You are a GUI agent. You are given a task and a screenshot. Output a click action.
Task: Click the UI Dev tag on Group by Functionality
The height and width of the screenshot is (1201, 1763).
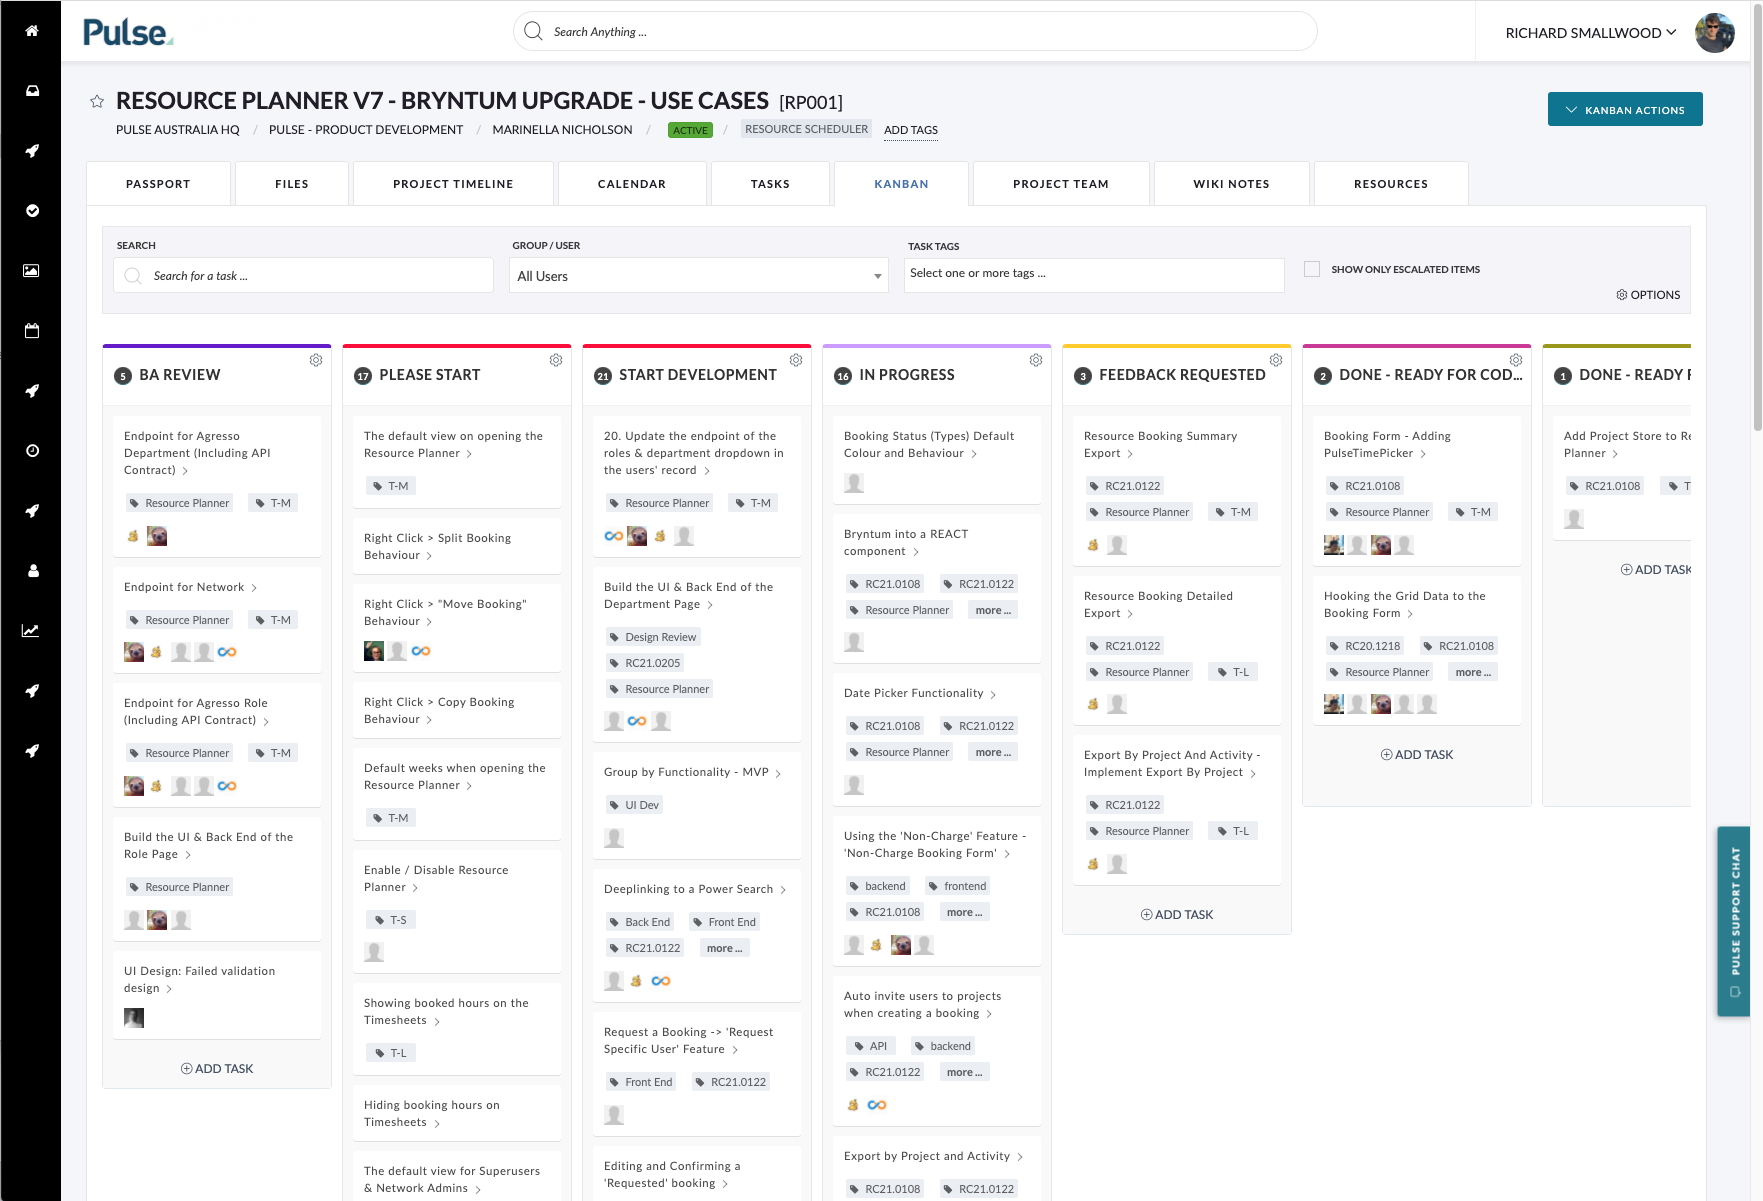(633, 805)
